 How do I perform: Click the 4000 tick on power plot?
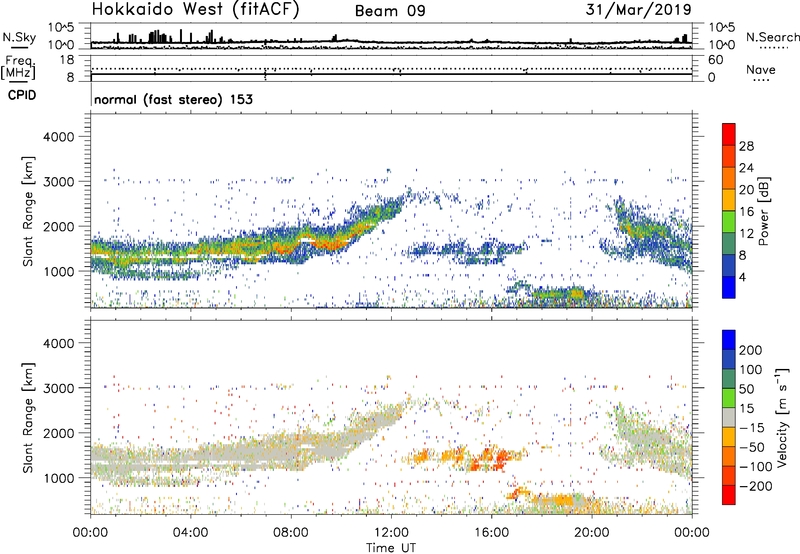pos(59,137)
